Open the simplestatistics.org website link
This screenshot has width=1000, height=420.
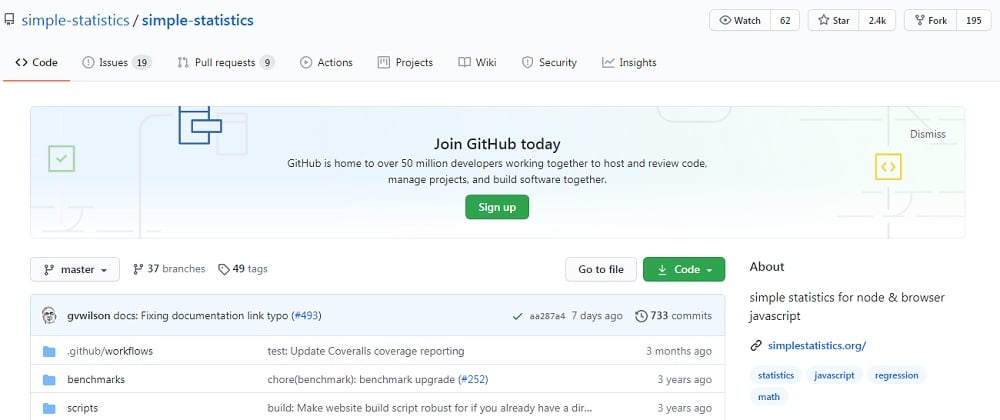pyautogui.click(x=816, y=346)
